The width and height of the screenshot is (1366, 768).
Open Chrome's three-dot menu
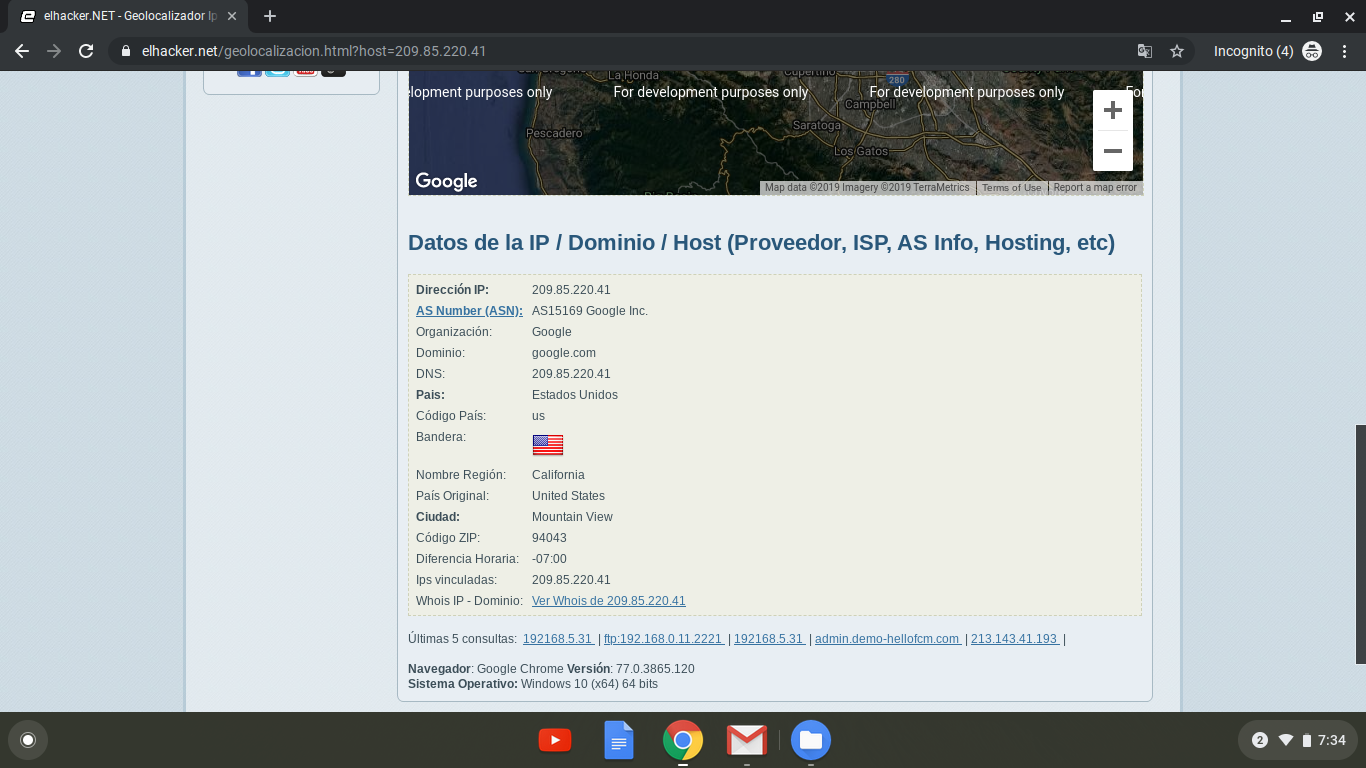pos(1344,51)
